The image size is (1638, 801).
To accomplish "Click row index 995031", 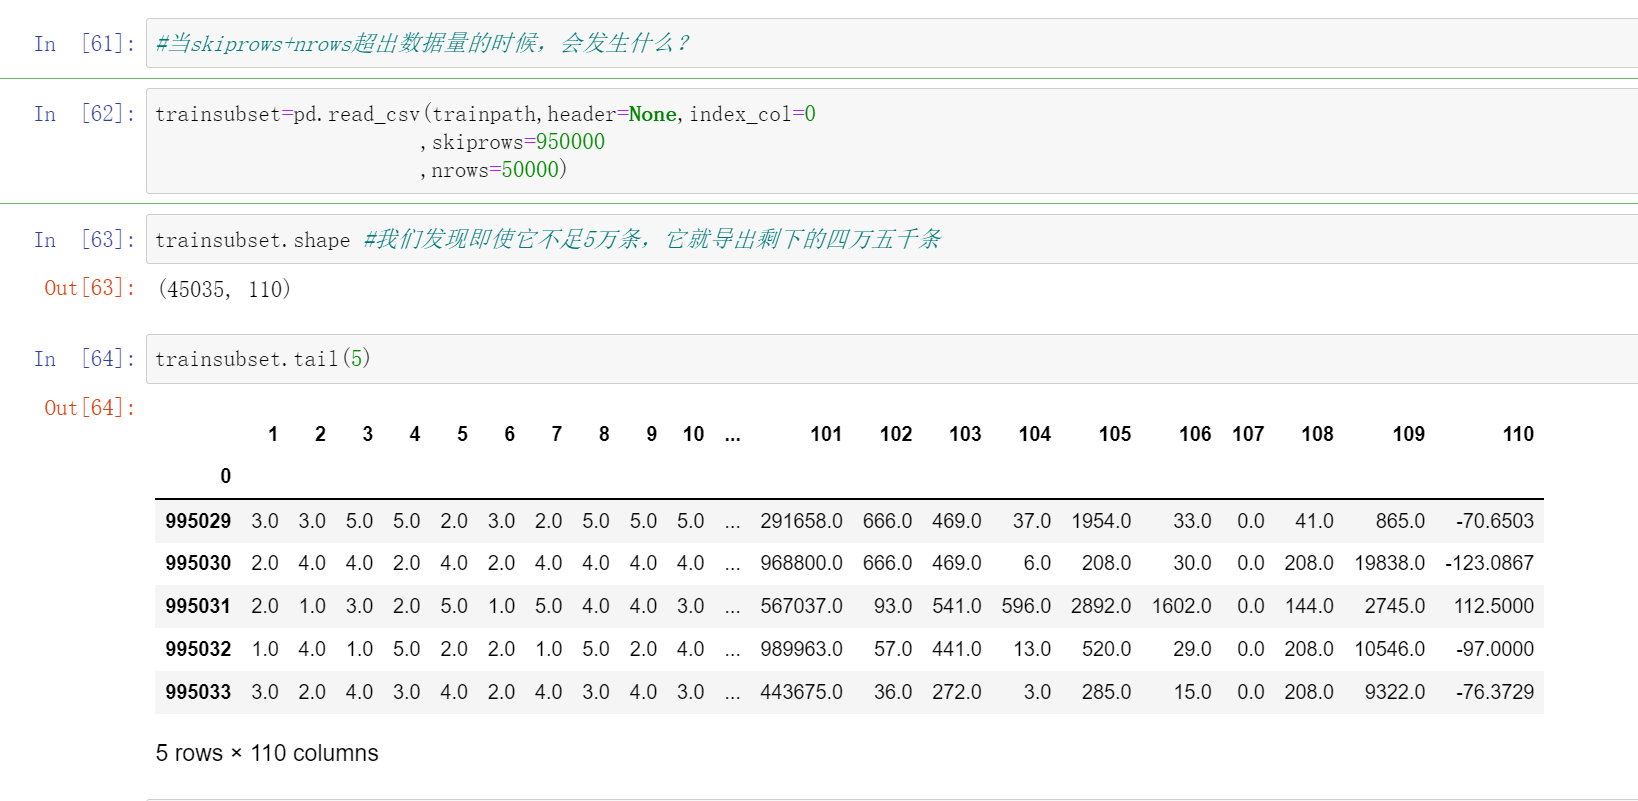I will pos(198,606).
